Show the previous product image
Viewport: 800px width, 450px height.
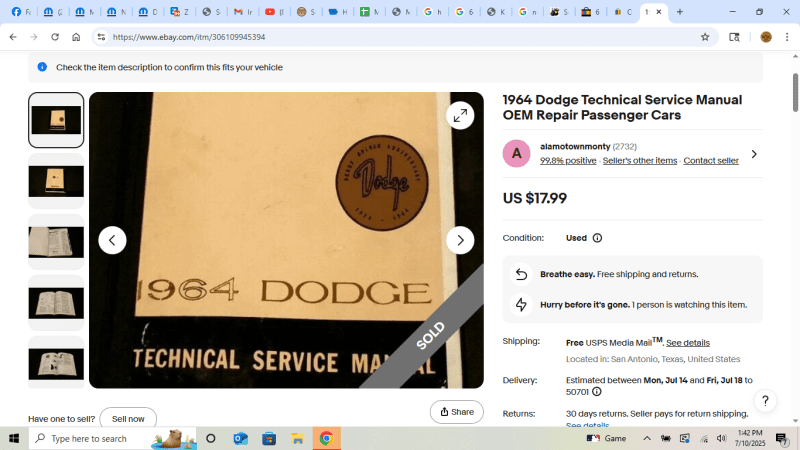[x=112, y=240]
